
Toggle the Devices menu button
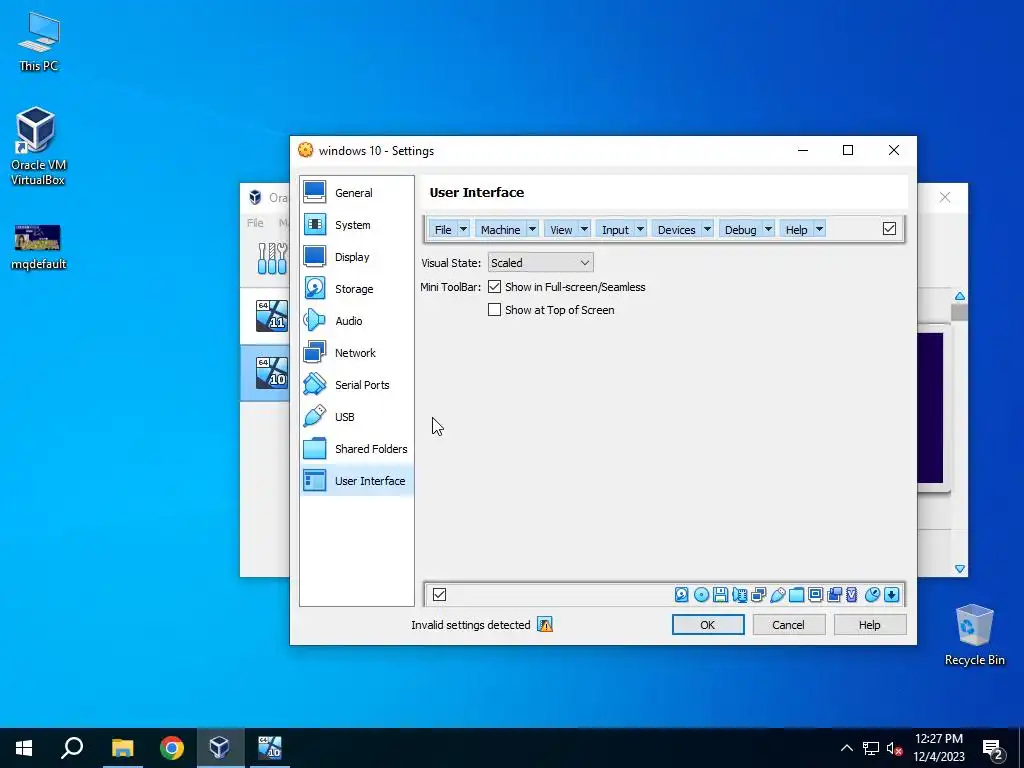(x=676, y=229)
